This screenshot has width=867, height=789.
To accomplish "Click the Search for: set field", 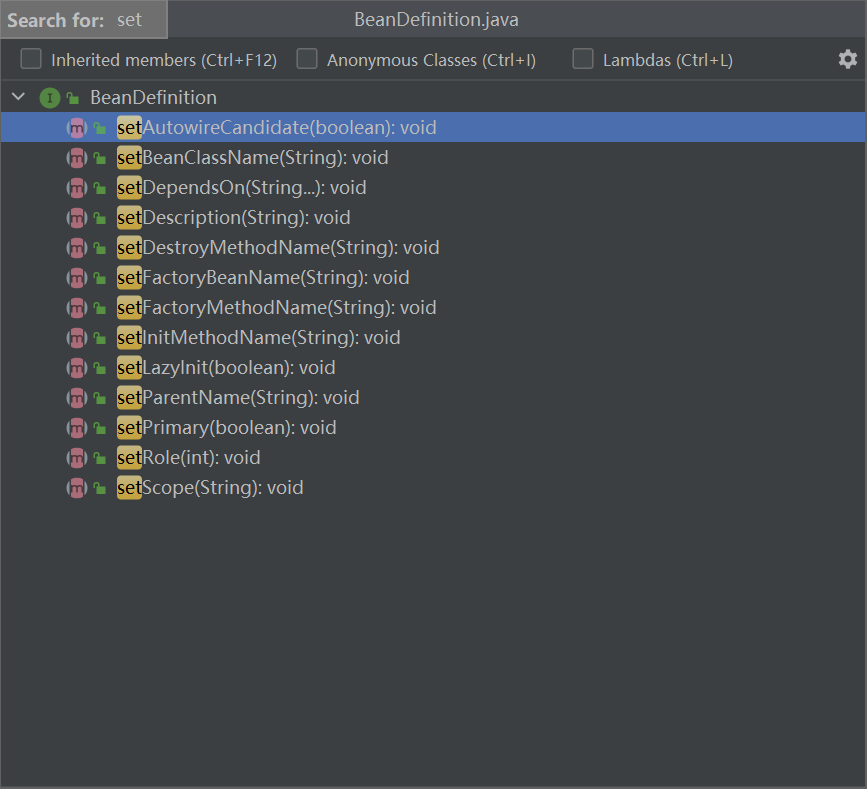I will [x=84, y=20].
